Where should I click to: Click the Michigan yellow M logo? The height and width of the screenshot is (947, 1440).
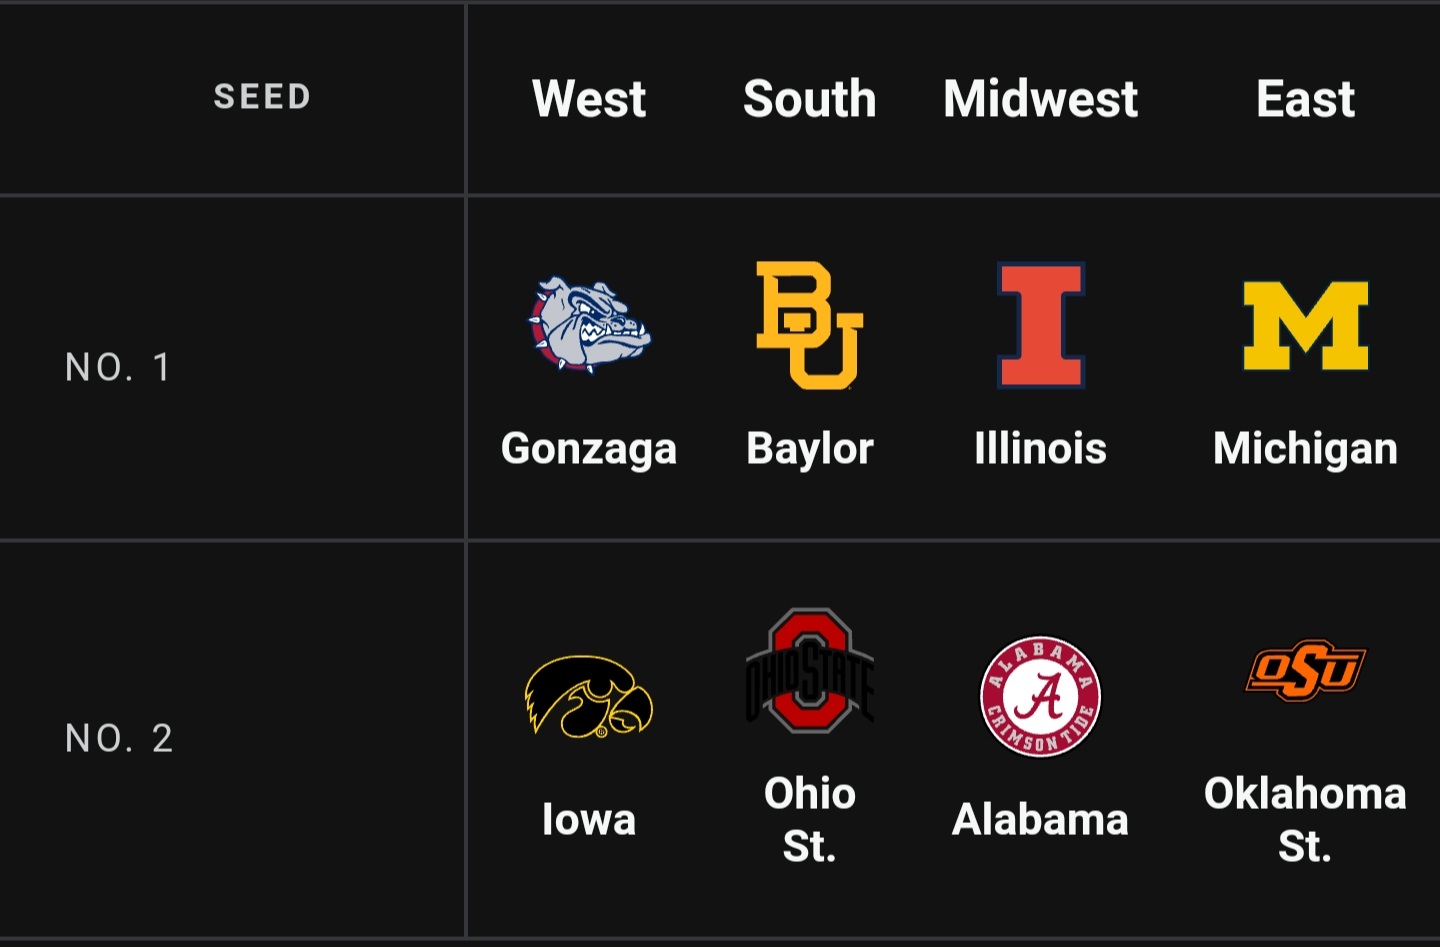(x=1305, y=325)
